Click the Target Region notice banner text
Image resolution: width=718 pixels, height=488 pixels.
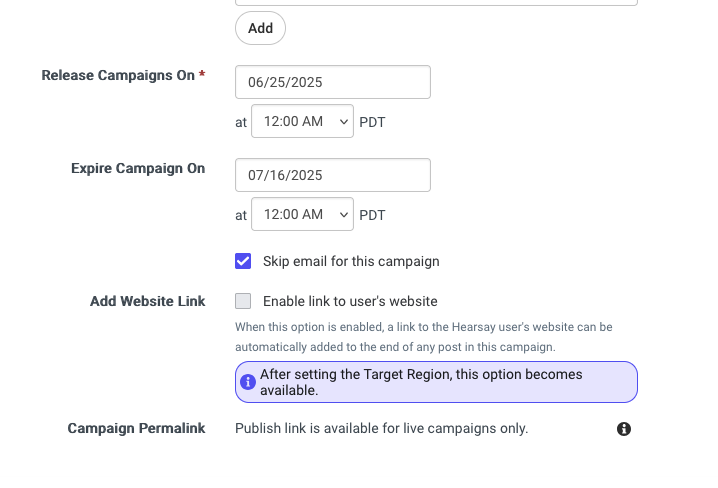421,382
